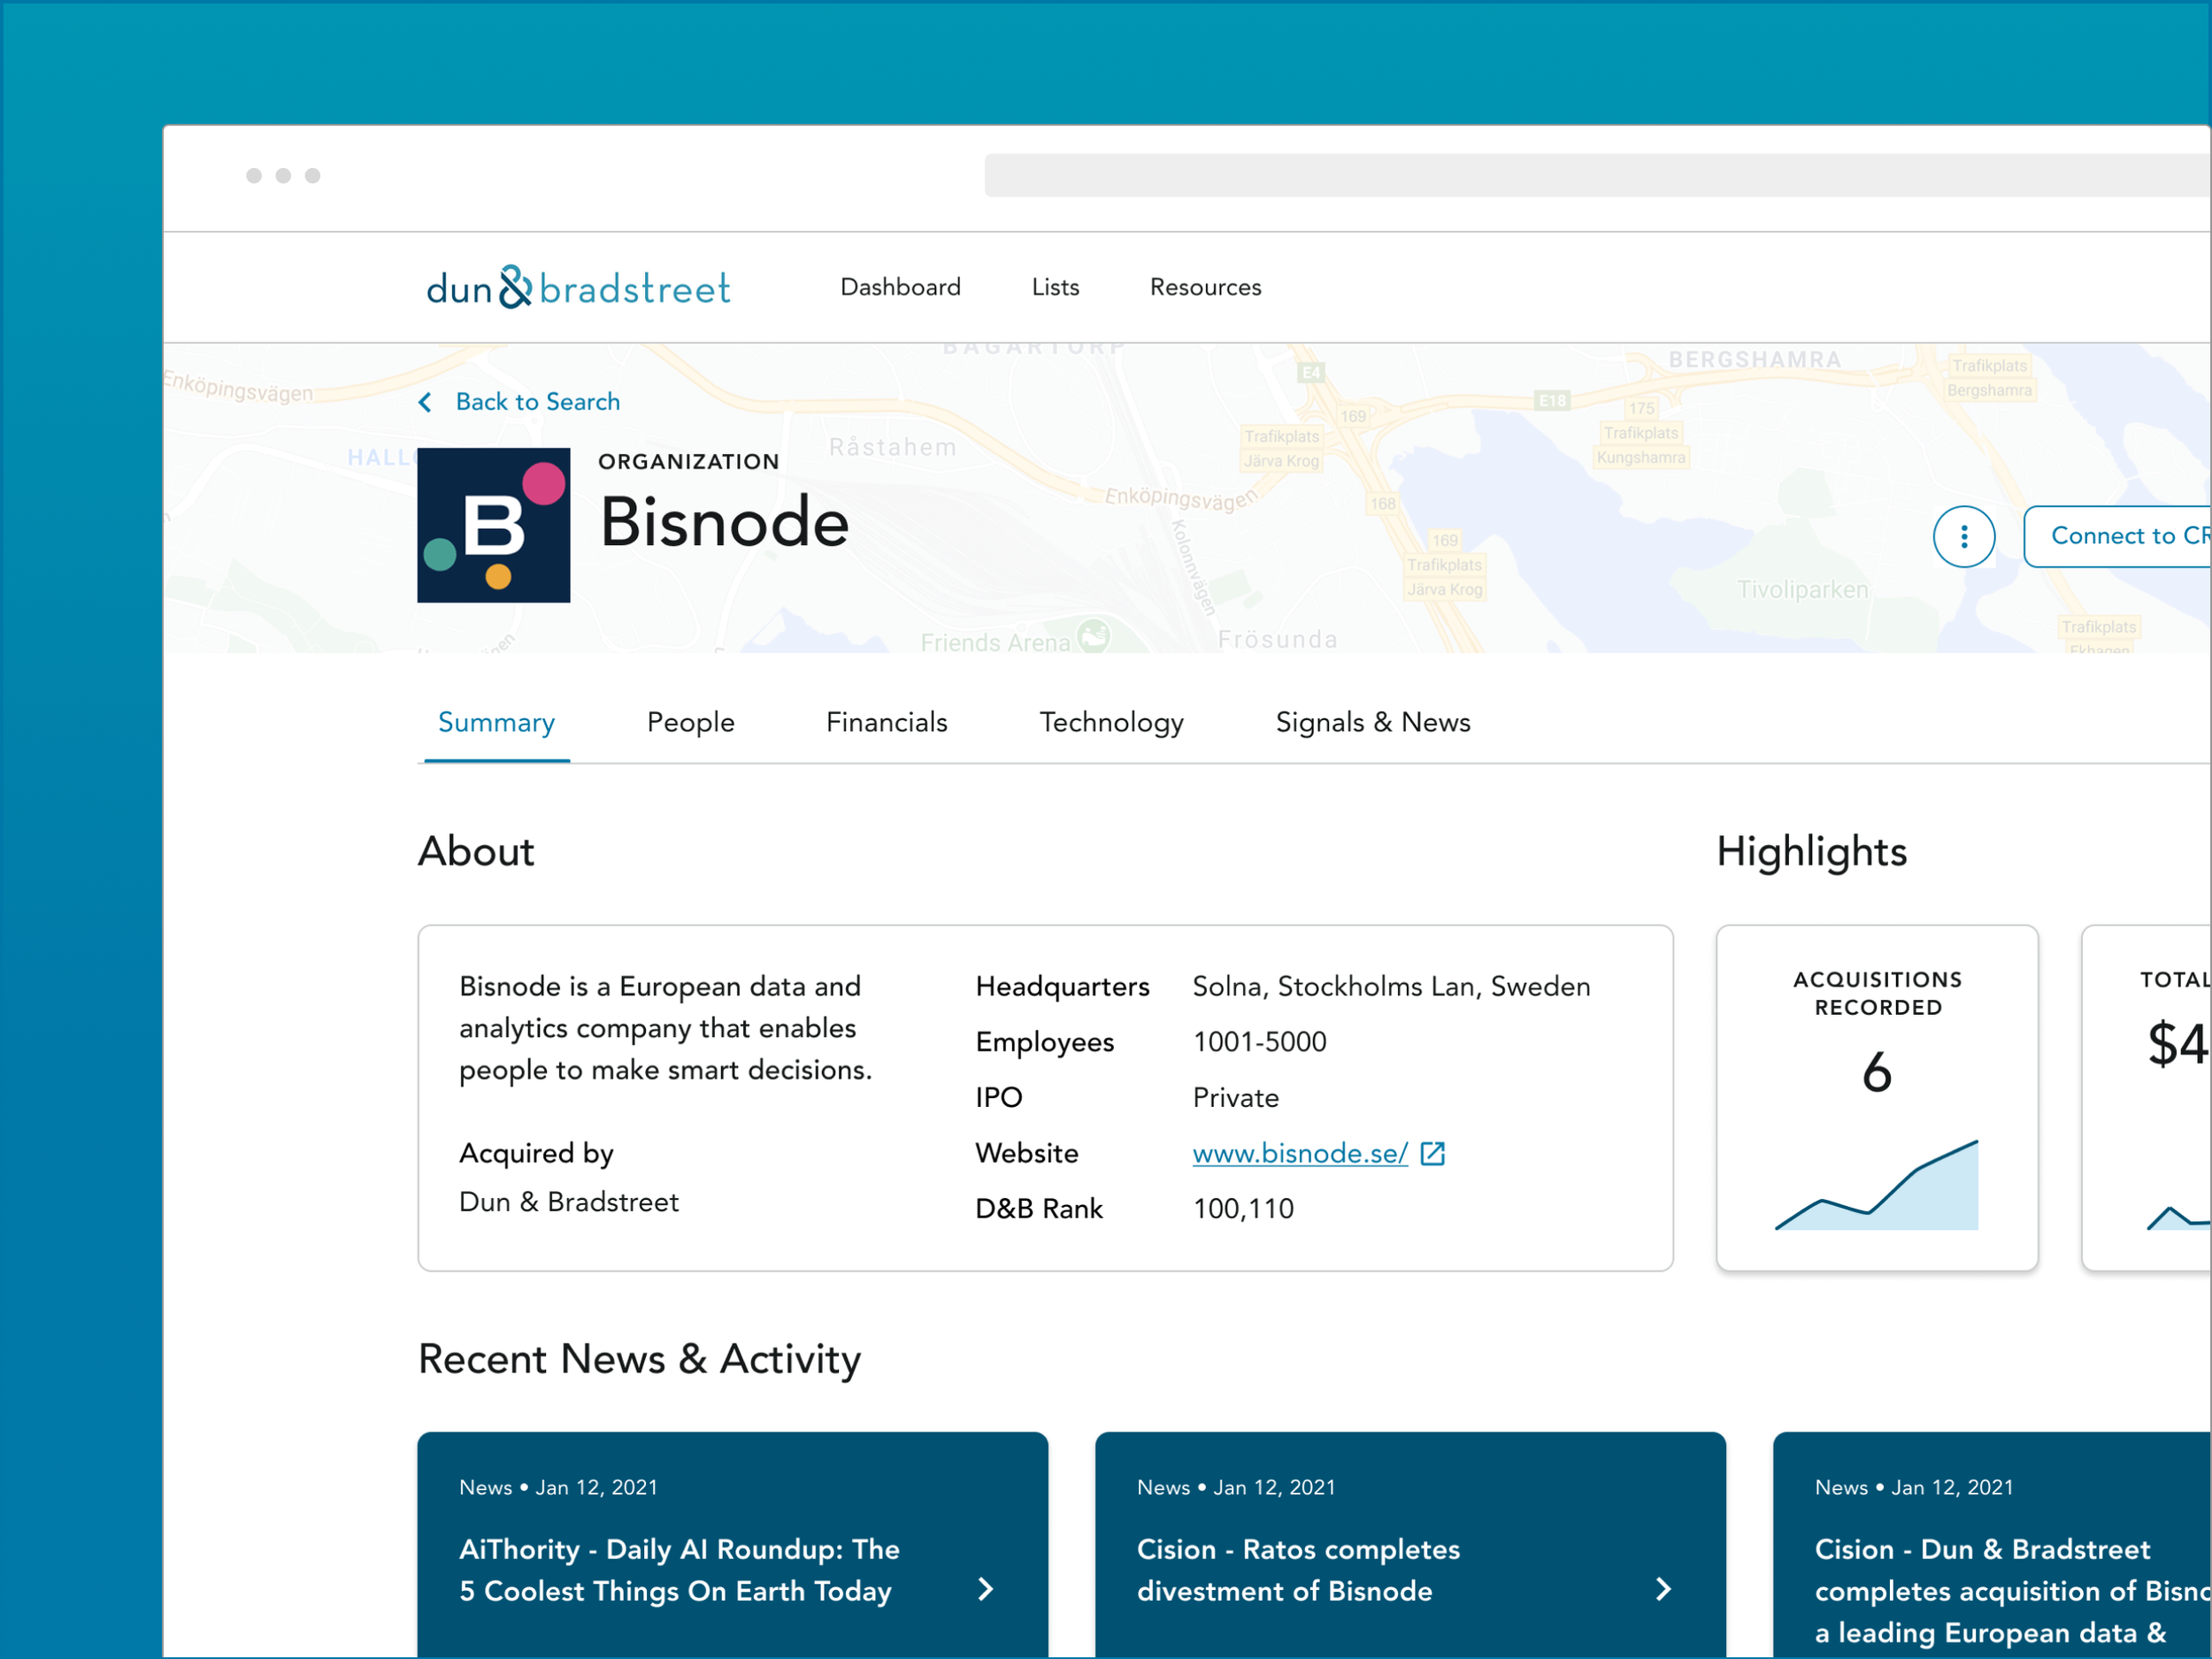Viewport: 2212px width, 1659px height.
Task: Open Resources in the navigation
Action: (x=1206, y=287)
